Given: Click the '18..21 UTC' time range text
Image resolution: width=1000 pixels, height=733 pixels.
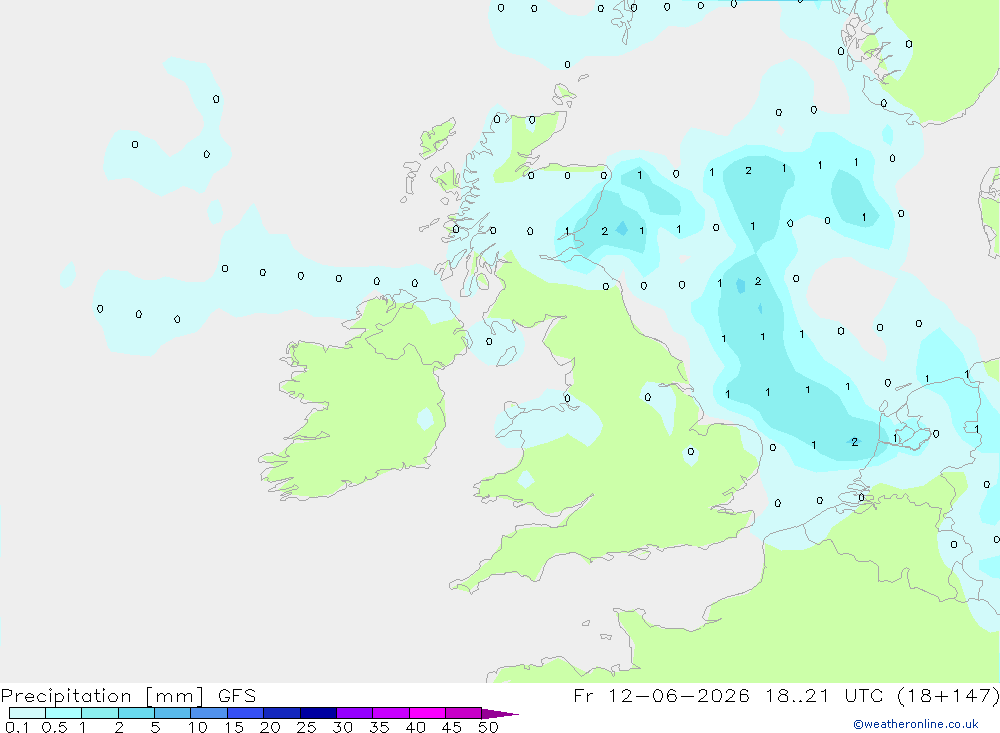Looking at the screenshot, I should coord(825,696).
